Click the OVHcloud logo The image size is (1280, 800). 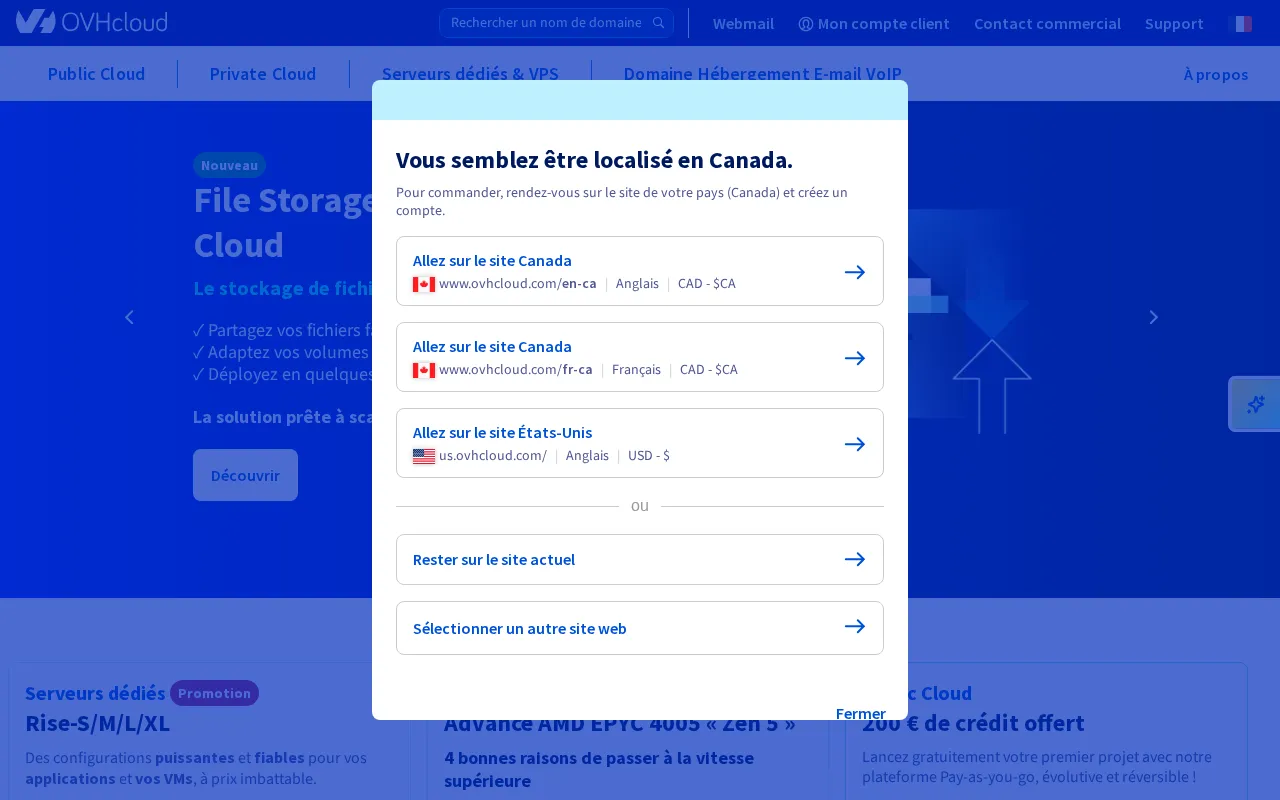[x=92, y=22]
